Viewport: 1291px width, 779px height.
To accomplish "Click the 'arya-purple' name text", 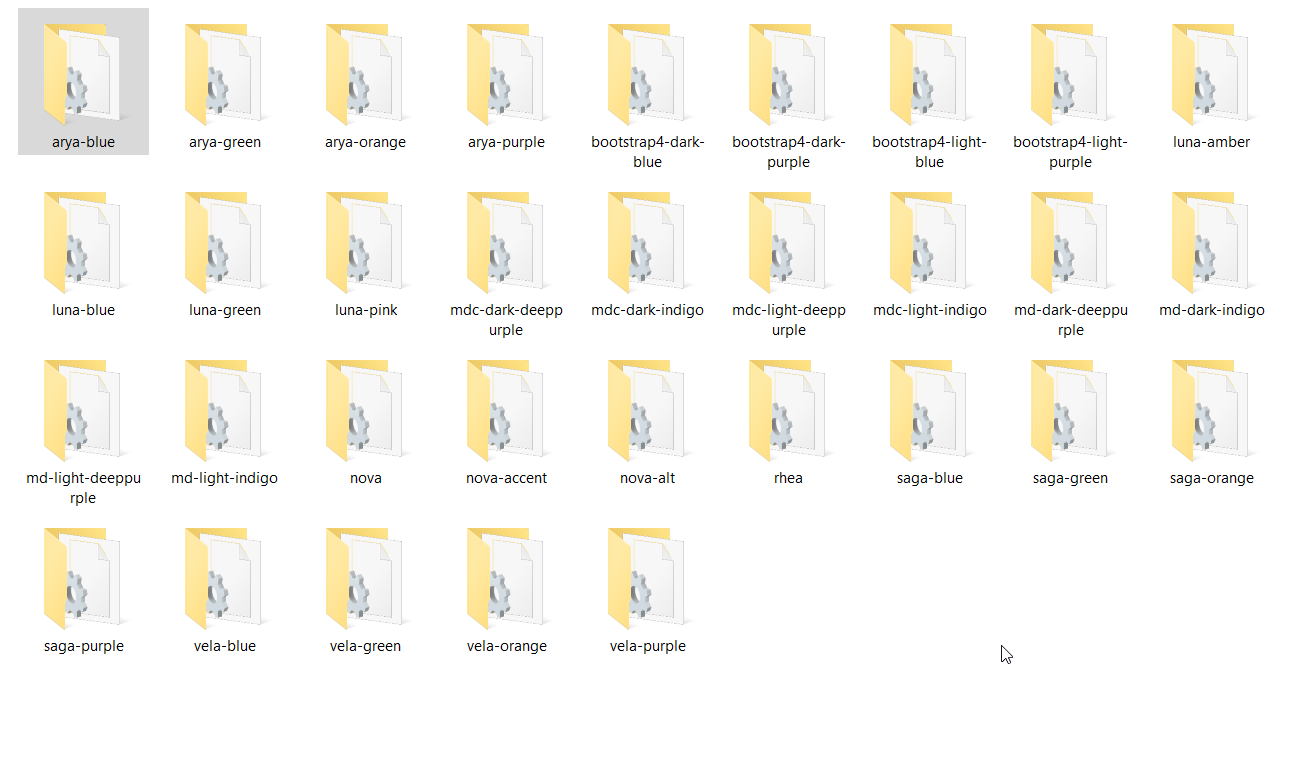I will click(506, 142).
